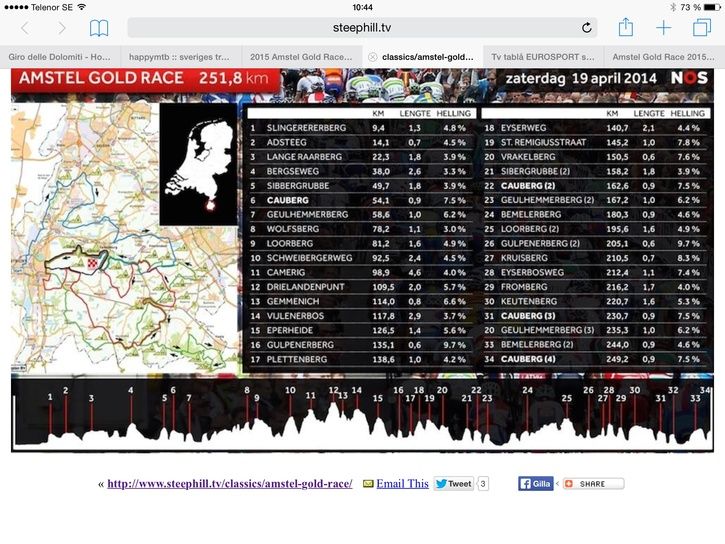
Task: Close the classics/amstel-gold tab
Action: click(372, 57)
